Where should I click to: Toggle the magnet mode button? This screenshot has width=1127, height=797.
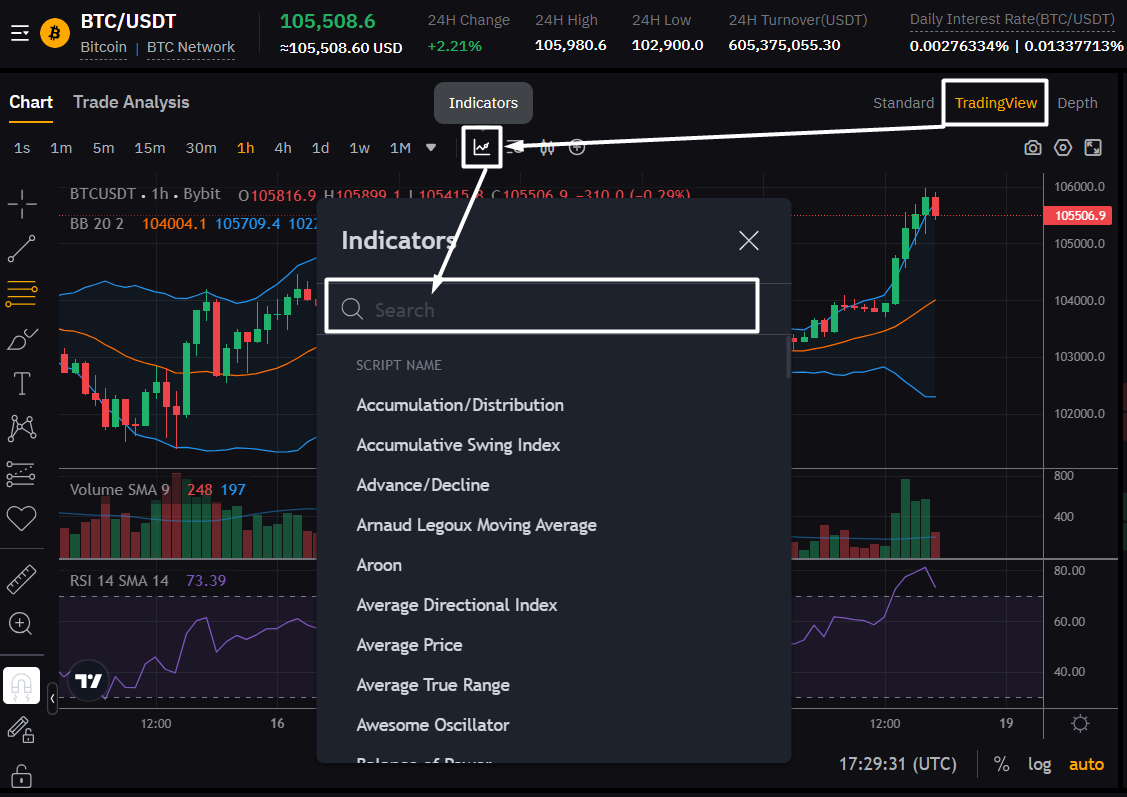pos(22,685)
